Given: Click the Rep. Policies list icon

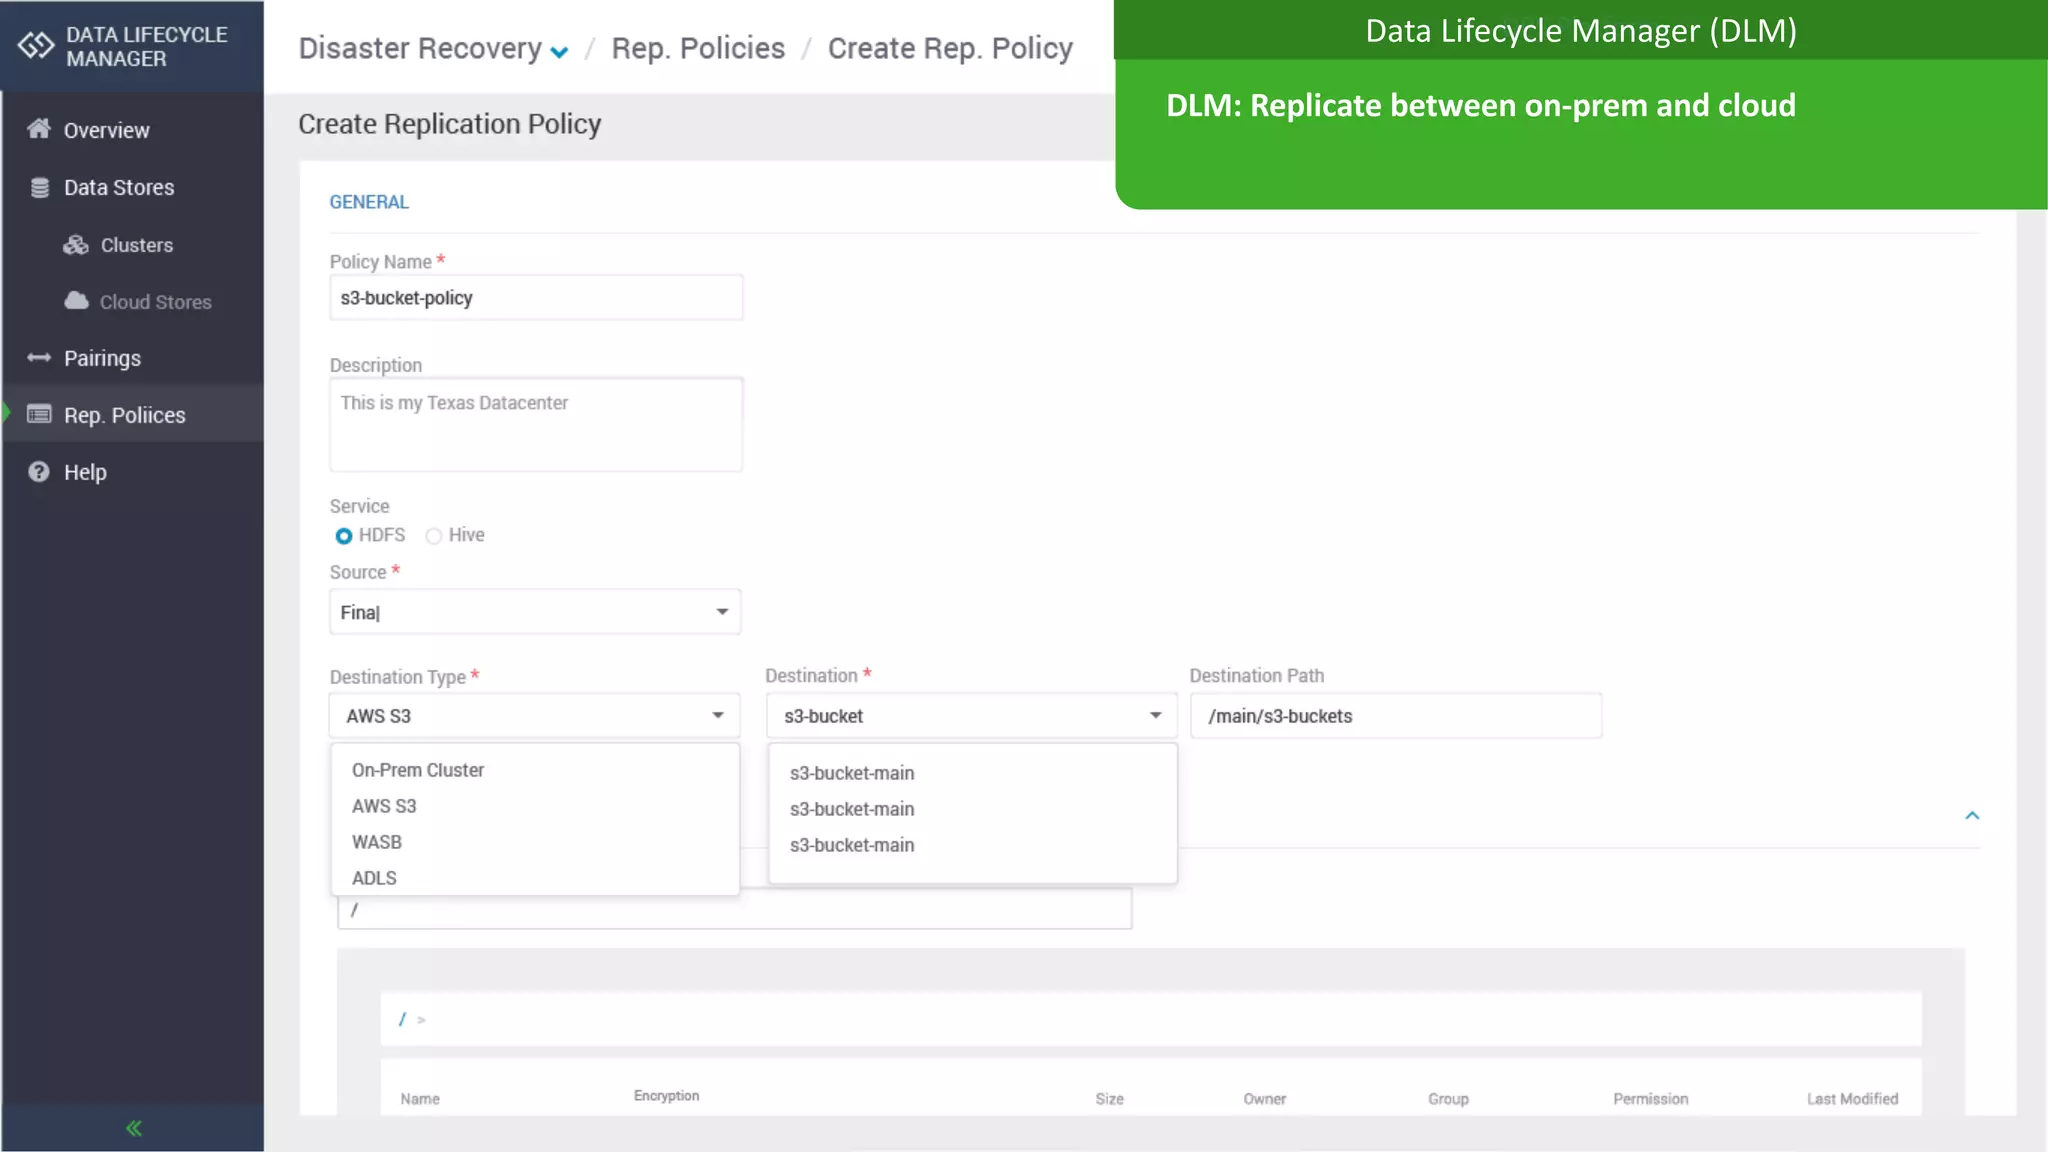Looking at the screenshot, I should click(x=39, y=414).
